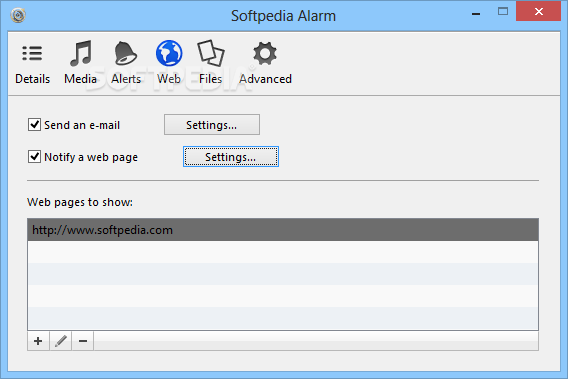Open the Advanced gear icon
The width and height of the screenshot is (568, 379).
(265, 54)
